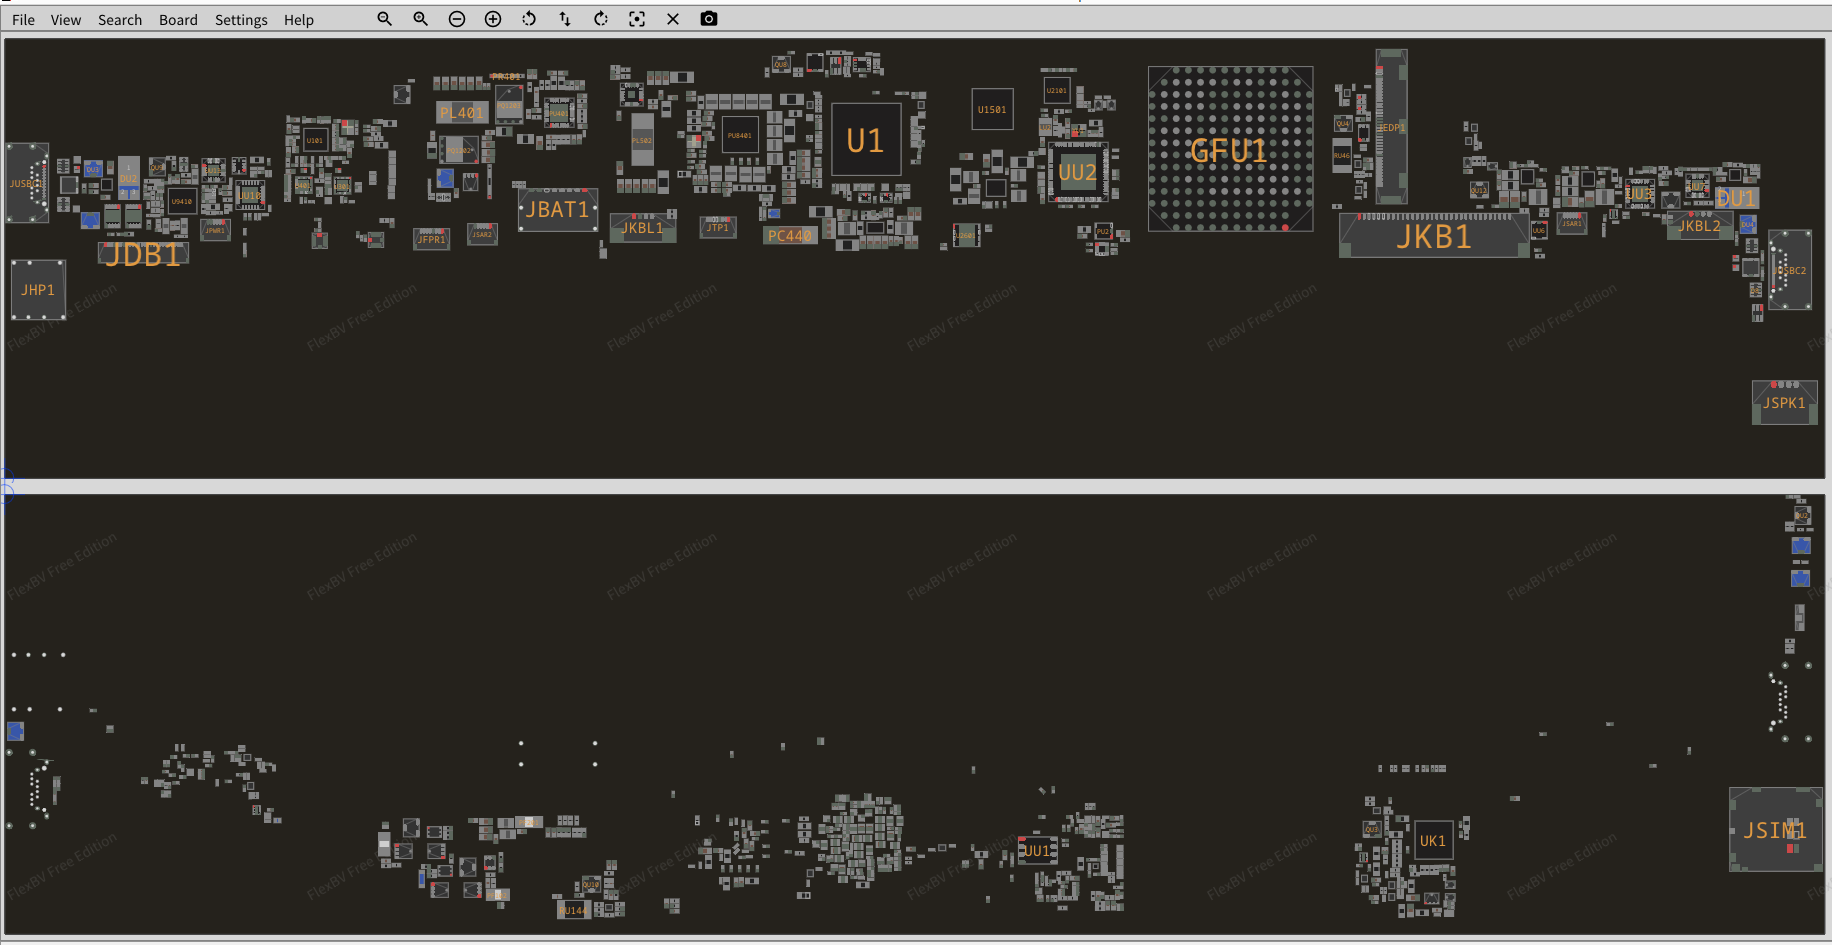Flip the board with the up-down arrows icon
1832x945 pixels.
[565, 19]
